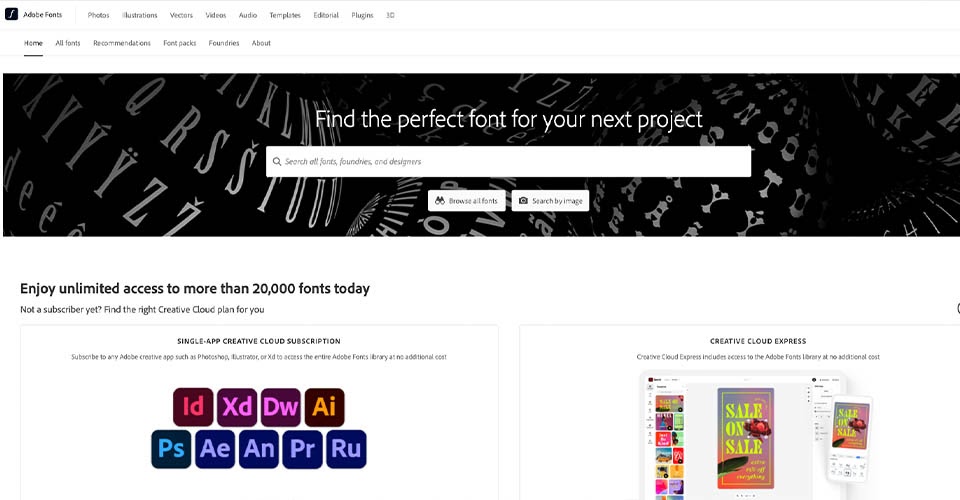Click the Adobe Fonts logo icon
This screenshot has width=960, height=500.
[x=11, y=14]
